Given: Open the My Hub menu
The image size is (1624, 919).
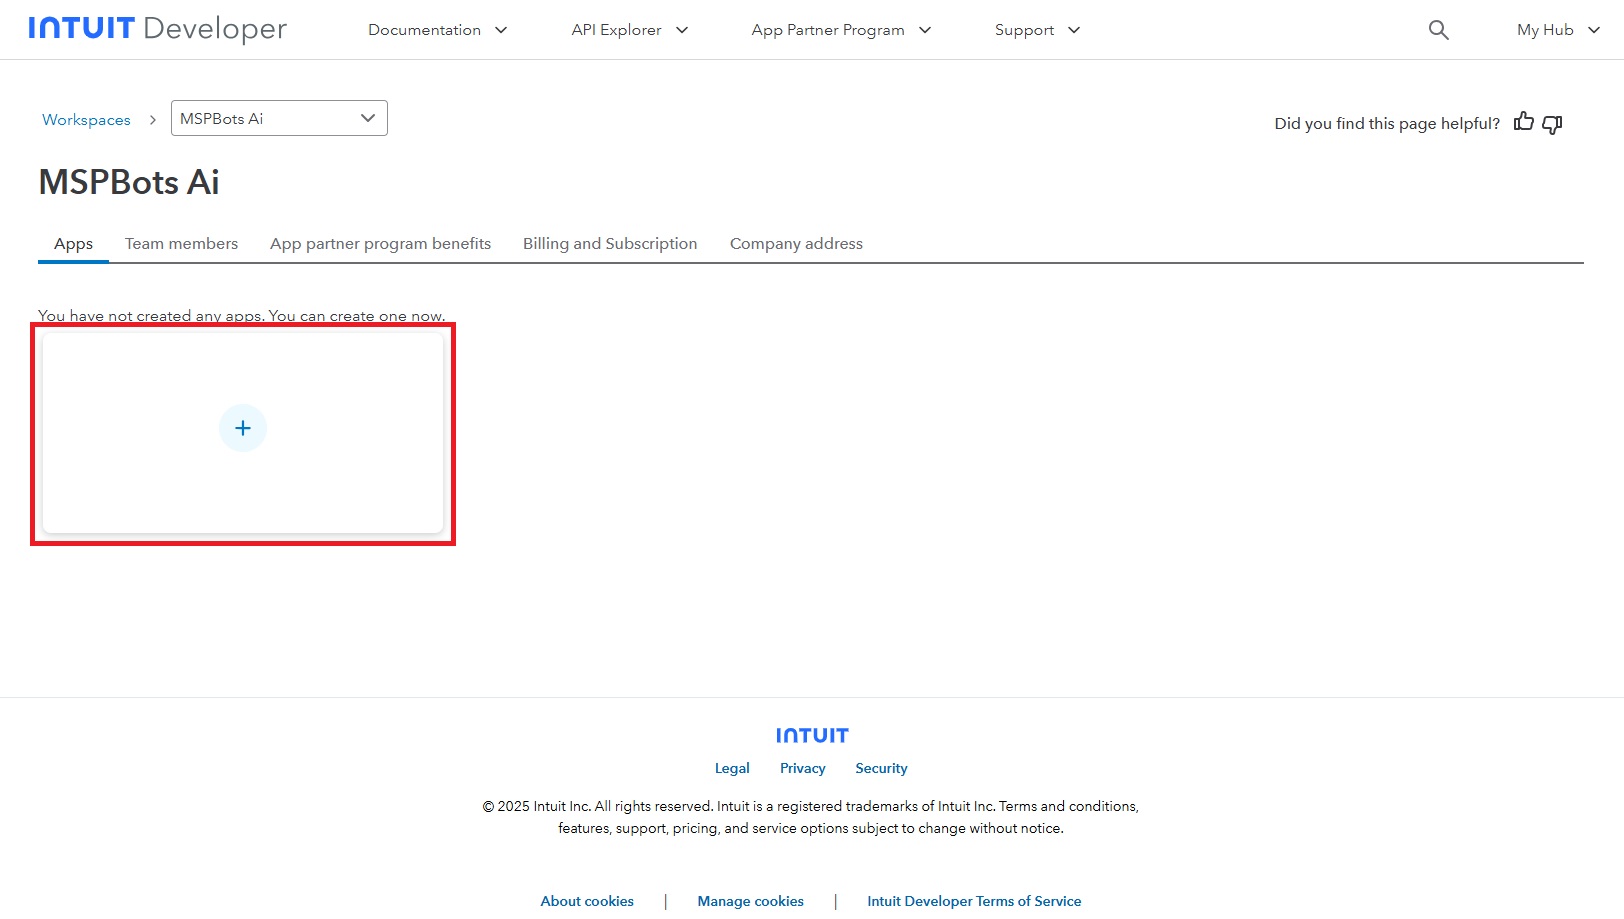Looking at the screenshot, I should coord(1557,30).
